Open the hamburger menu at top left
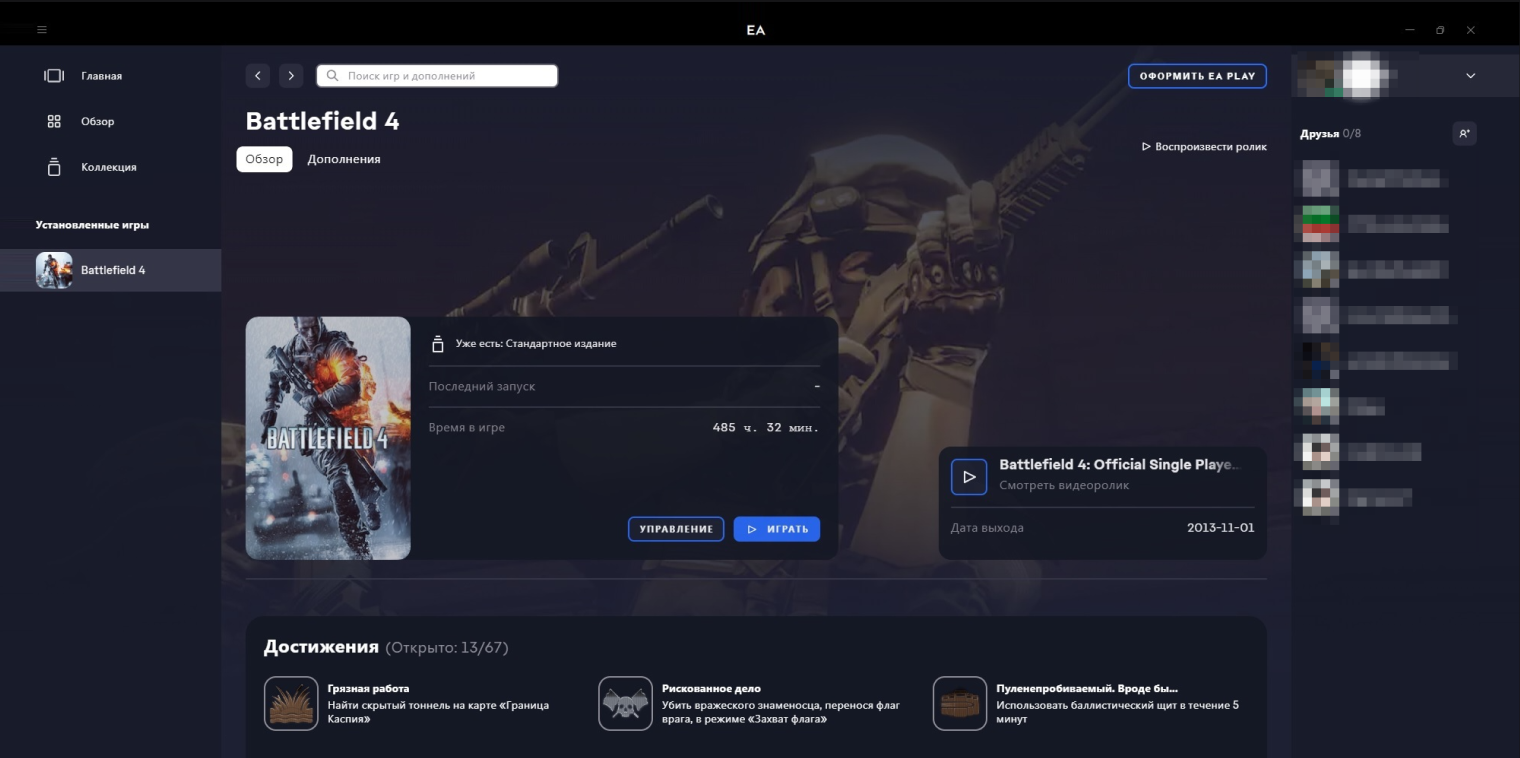The image size is (1520, 758). (x=42, y=29)
